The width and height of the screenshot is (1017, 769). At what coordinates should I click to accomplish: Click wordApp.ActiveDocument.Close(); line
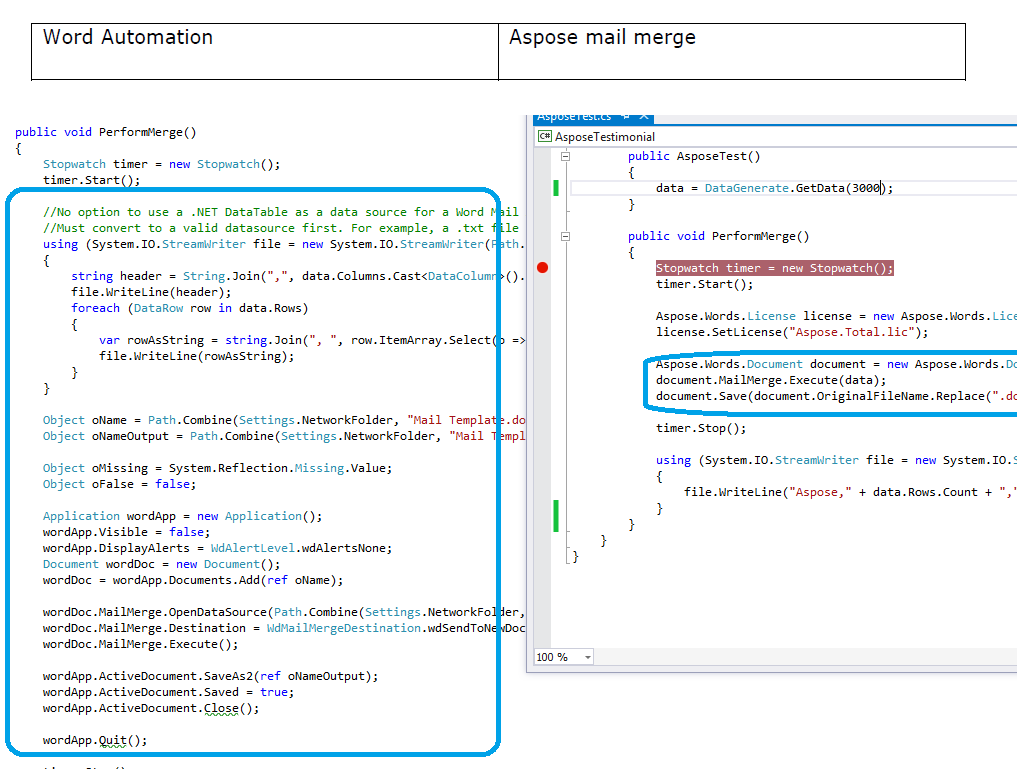[151, 709]
